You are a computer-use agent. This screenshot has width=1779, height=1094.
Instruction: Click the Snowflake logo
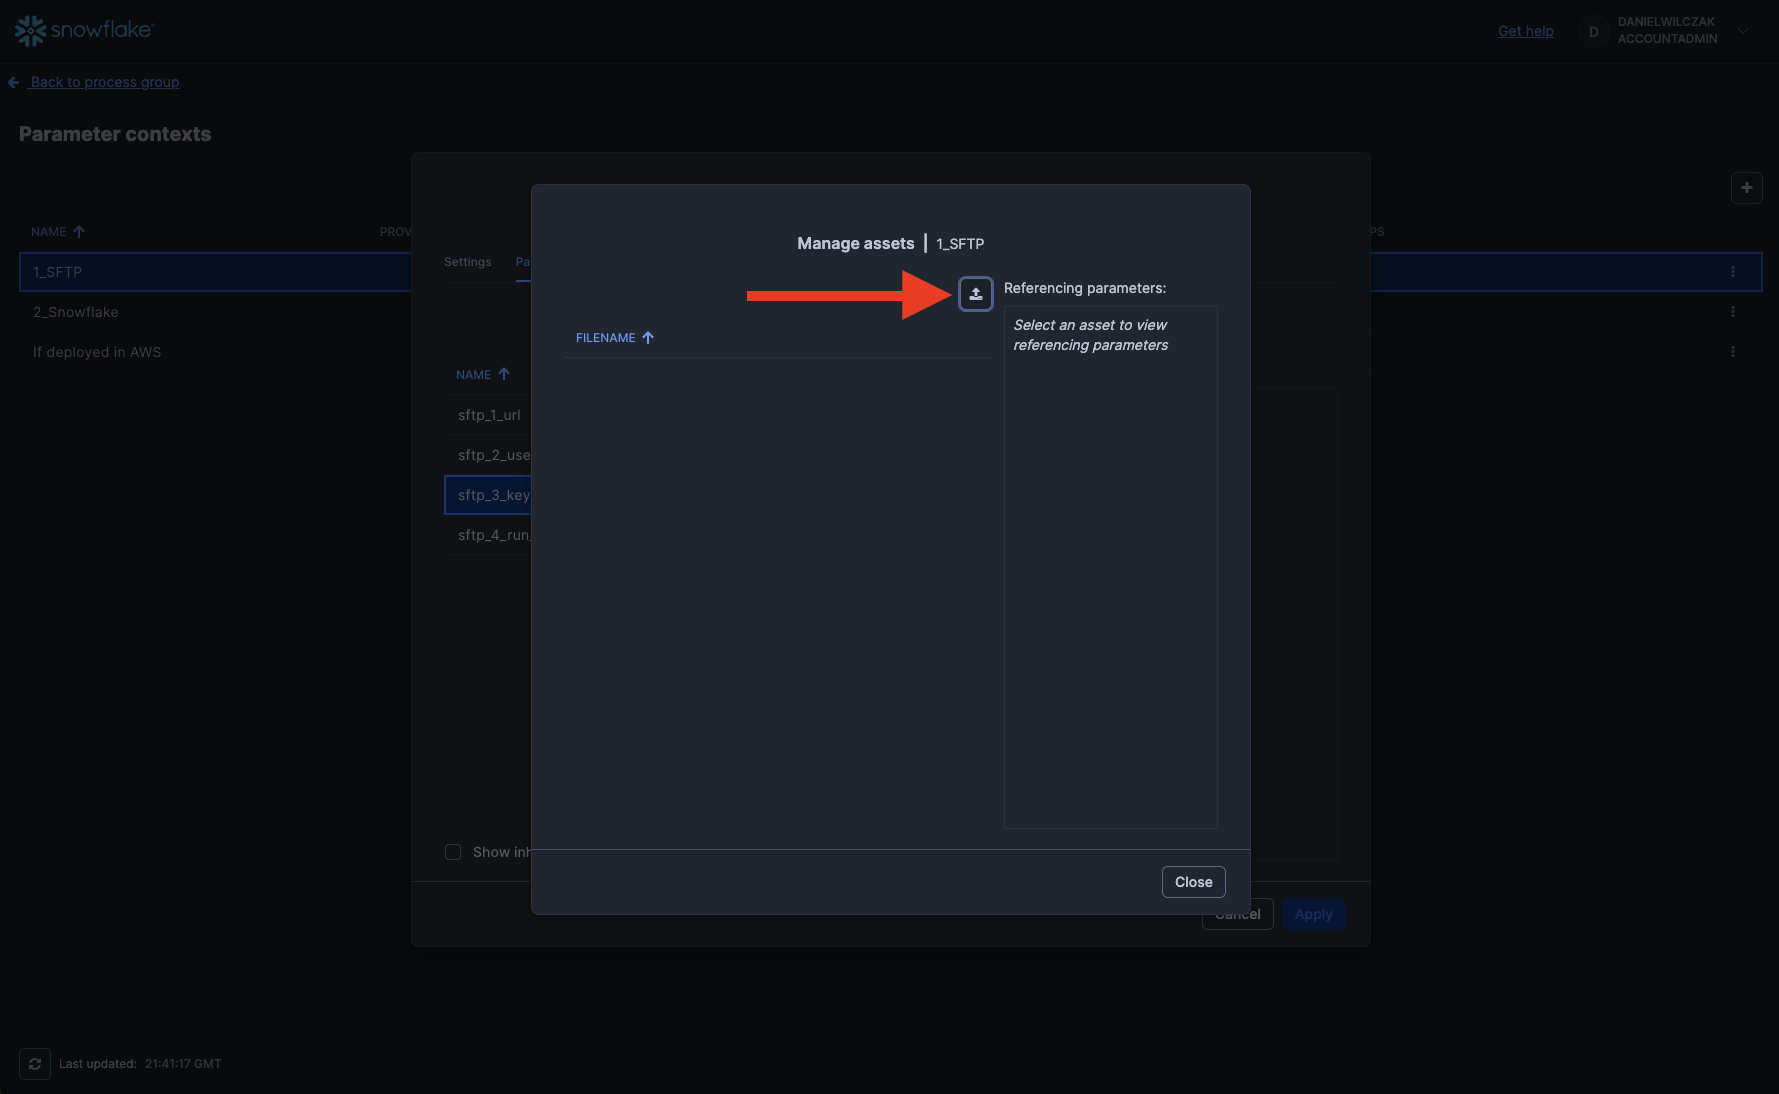pos(84,30)
